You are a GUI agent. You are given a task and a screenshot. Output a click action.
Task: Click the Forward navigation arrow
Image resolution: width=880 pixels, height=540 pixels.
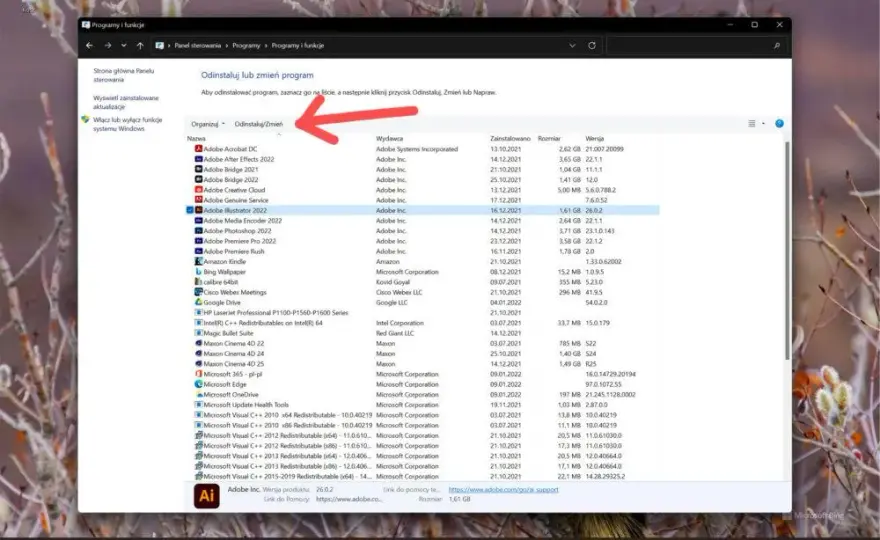click(108, 45)
